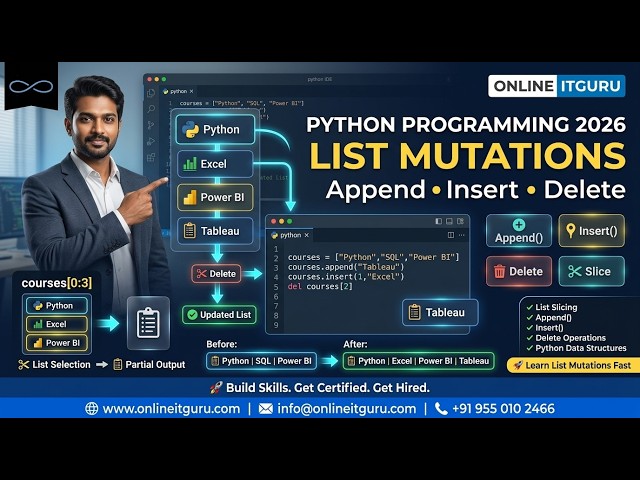This screenshot has height=480, width=640.
Task: Open Search icon in background IDE sidebar
Action: 151,109
